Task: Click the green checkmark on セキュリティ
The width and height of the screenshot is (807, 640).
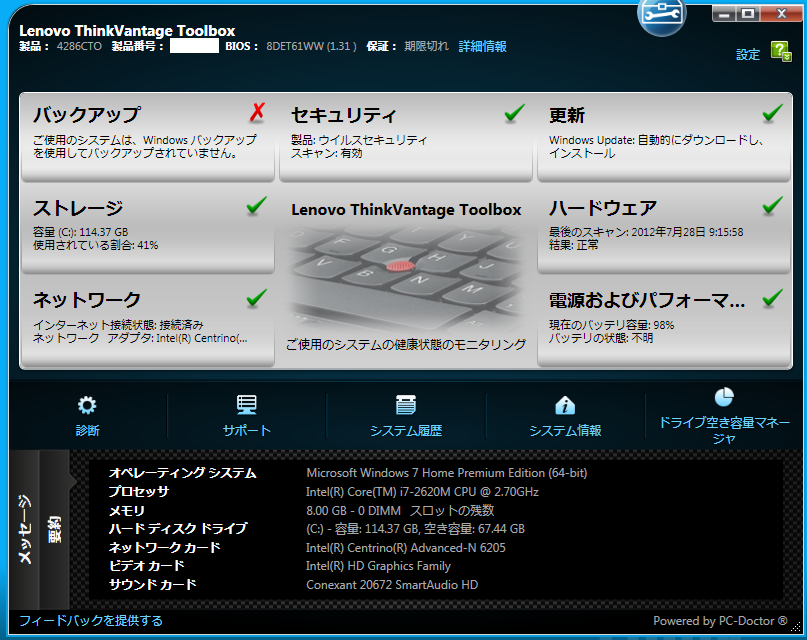Action: 514,113
